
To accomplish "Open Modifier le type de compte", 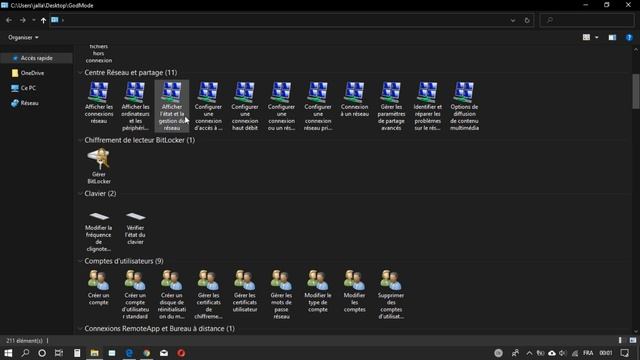I will point(318,291).
